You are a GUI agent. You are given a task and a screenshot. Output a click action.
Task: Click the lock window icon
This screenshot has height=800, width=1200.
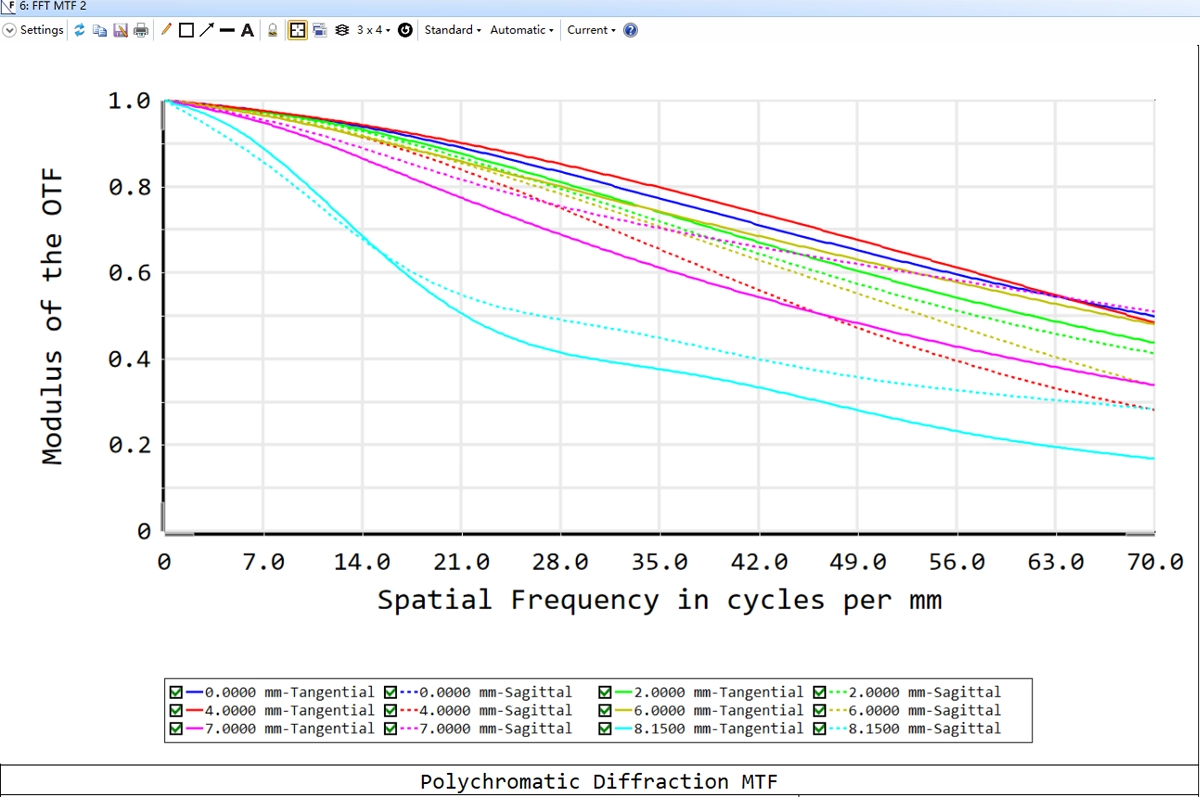[x=272, y=30]
